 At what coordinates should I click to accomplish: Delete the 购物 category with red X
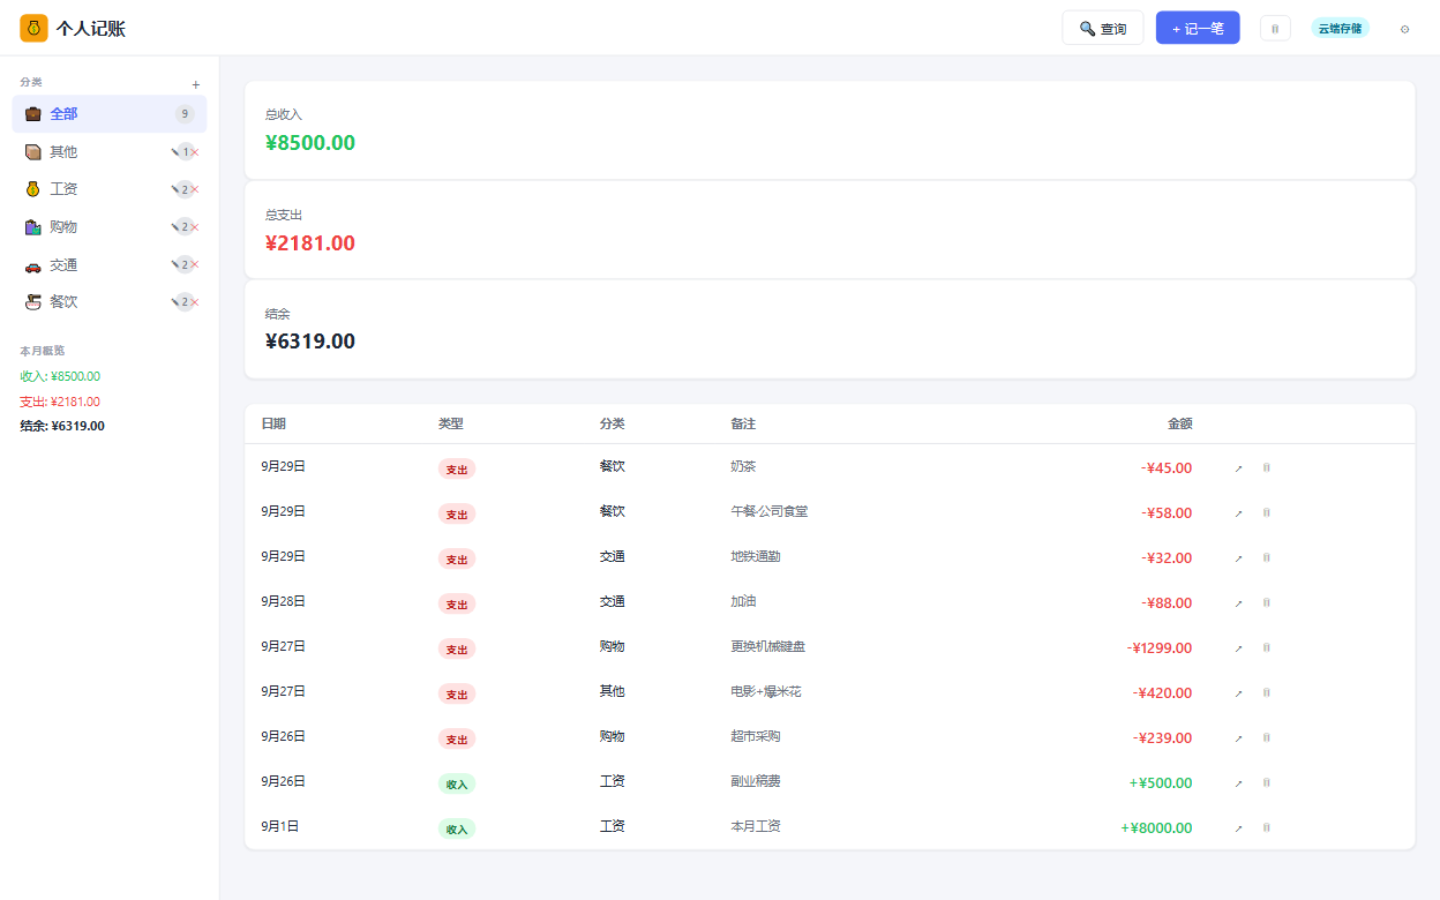point(195,227)
